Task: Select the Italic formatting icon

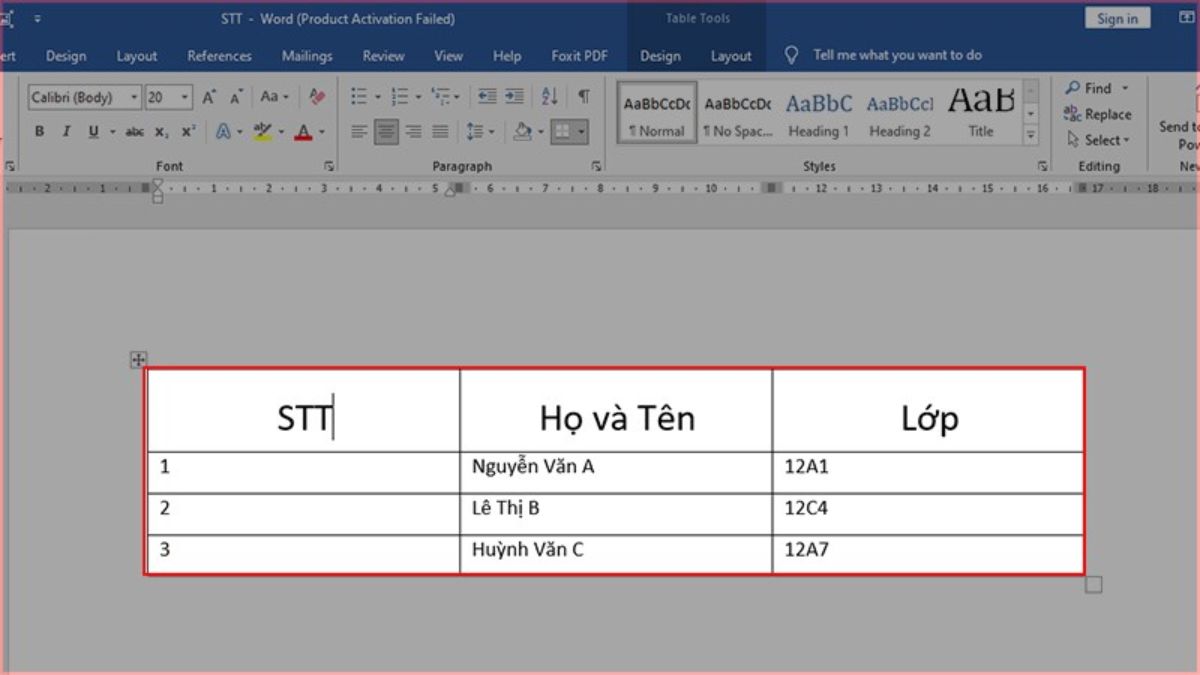Action: coord(65,131)
